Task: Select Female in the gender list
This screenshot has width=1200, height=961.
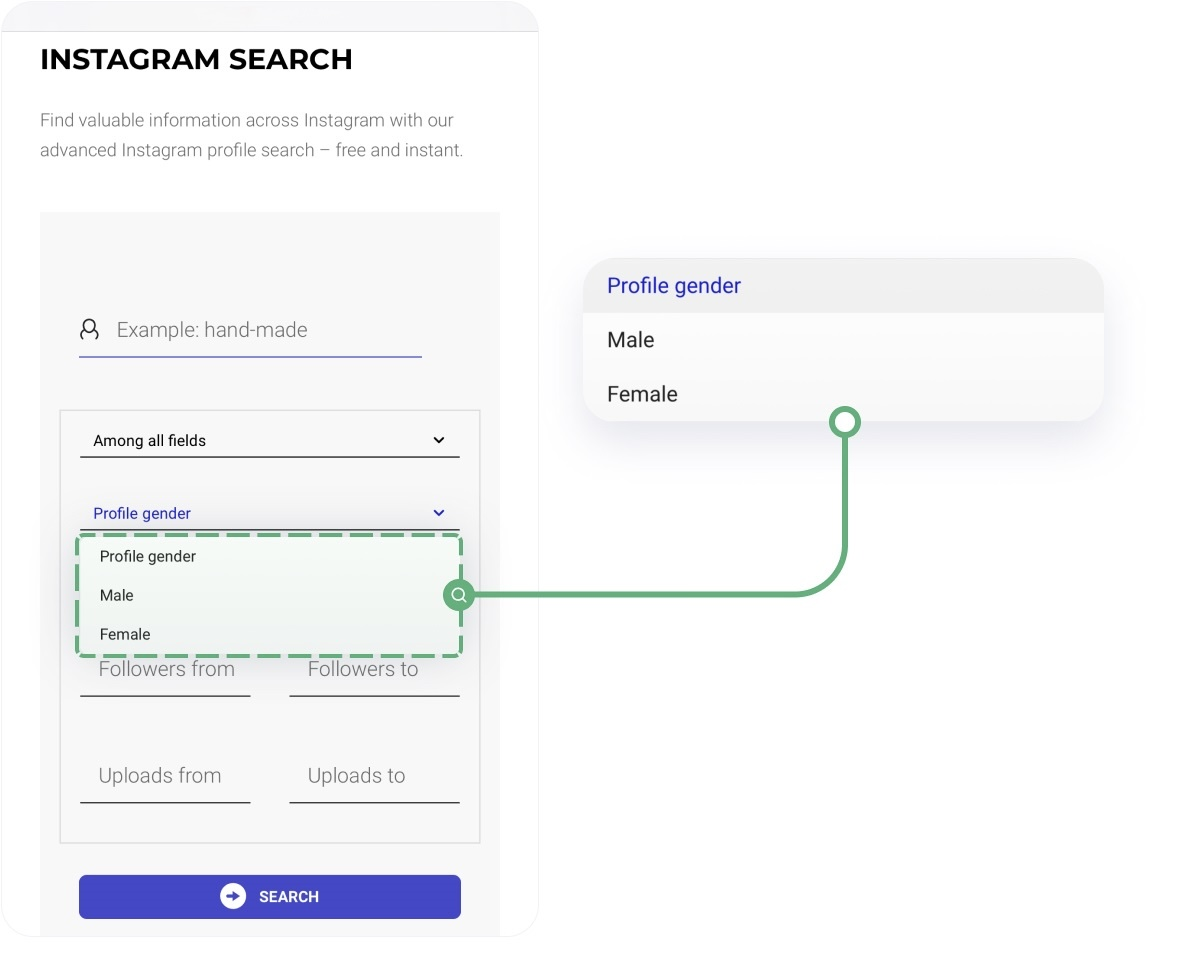Action: [124, 634]
